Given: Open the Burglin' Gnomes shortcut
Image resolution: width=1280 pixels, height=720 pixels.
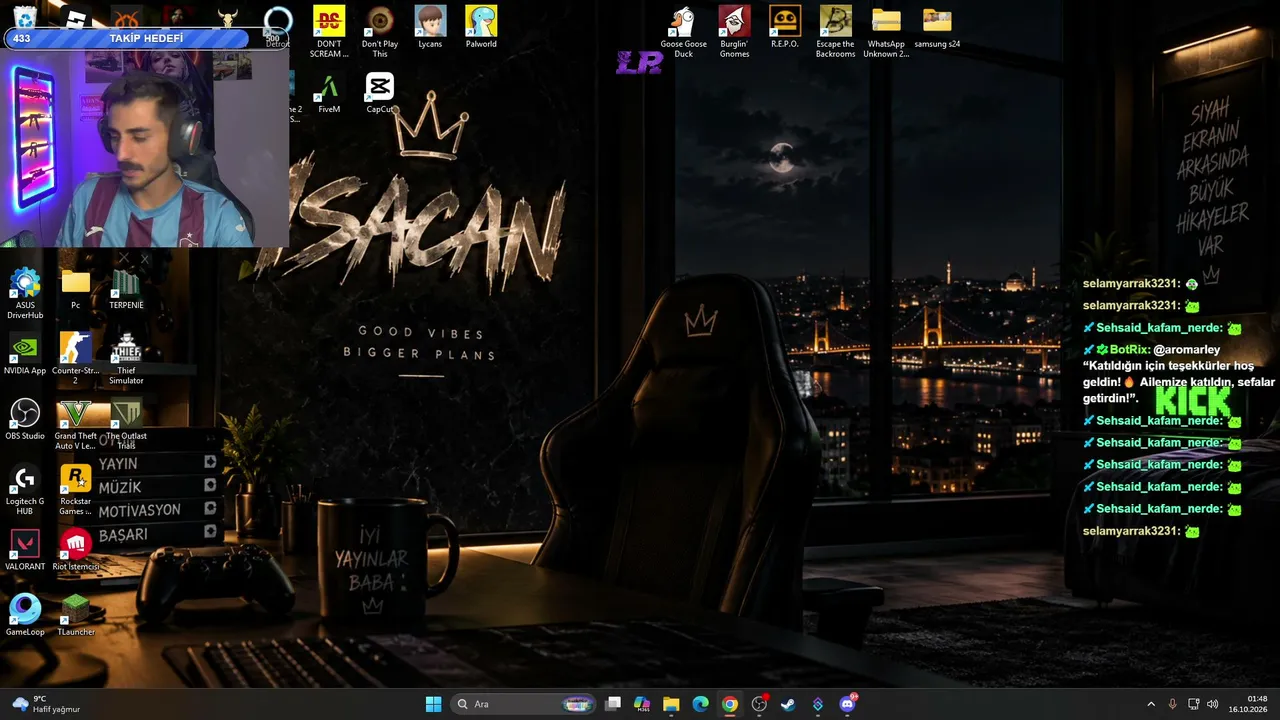Looking at the screenshot, I should click(x=734, y=31).
